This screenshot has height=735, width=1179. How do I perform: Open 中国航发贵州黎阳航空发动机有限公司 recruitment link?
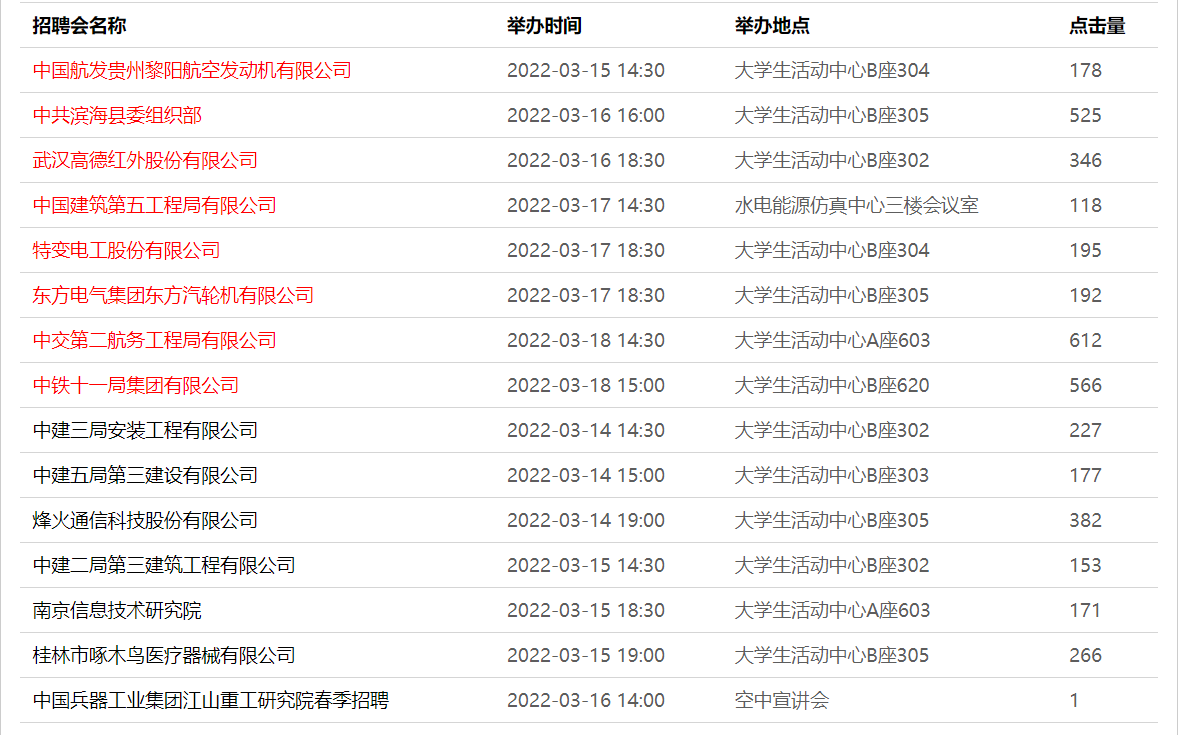click(x=192, y=71)
